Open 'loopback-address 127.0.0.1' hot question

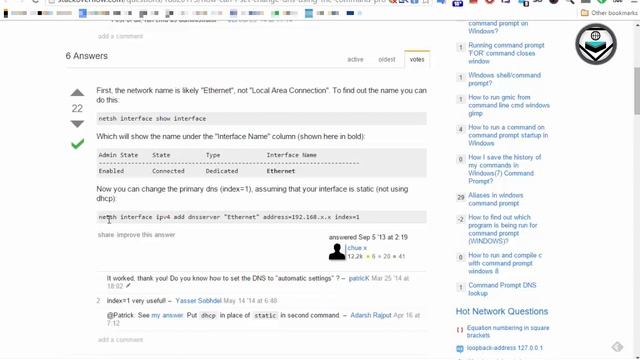(x=504, y=348)
